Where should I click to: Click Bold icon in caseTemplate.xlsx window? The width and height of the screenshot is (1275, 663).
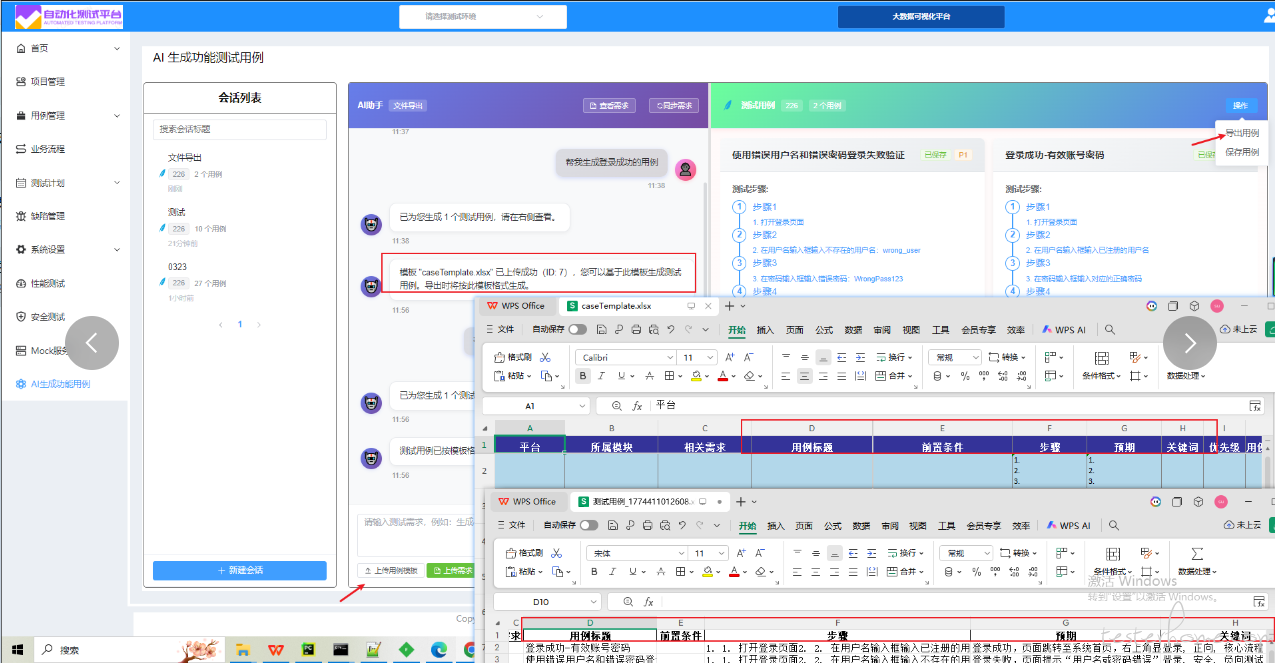tap(583, 376)
